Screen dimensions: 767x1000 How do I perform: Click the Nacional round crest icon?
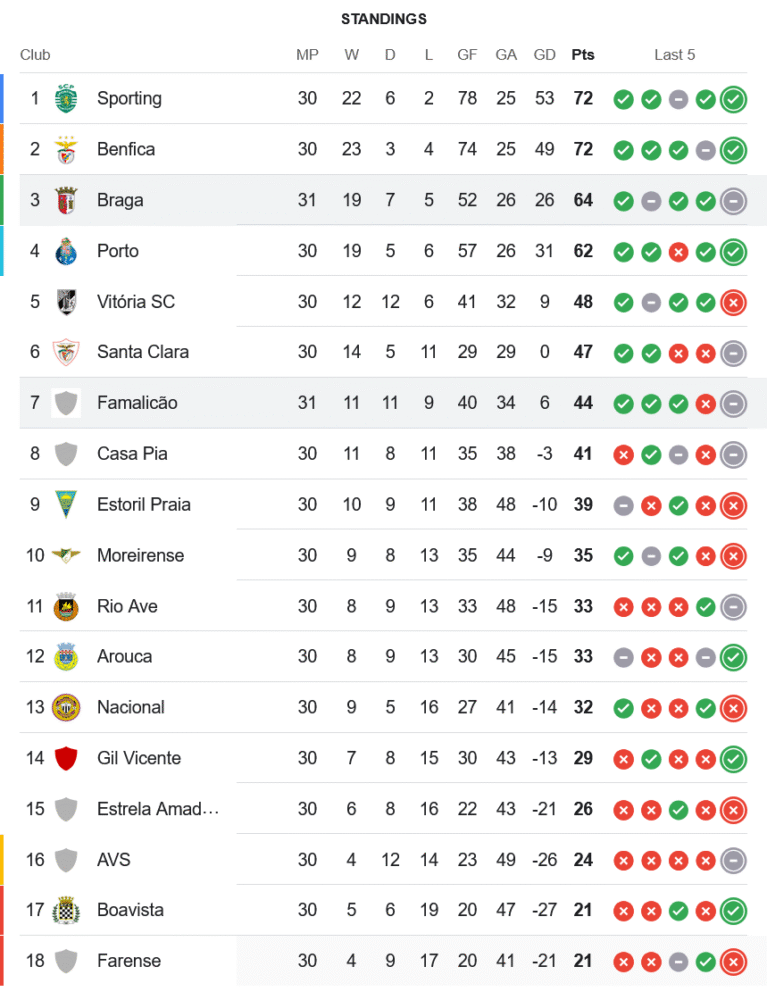pyautogui.click(x=66, y=707)
